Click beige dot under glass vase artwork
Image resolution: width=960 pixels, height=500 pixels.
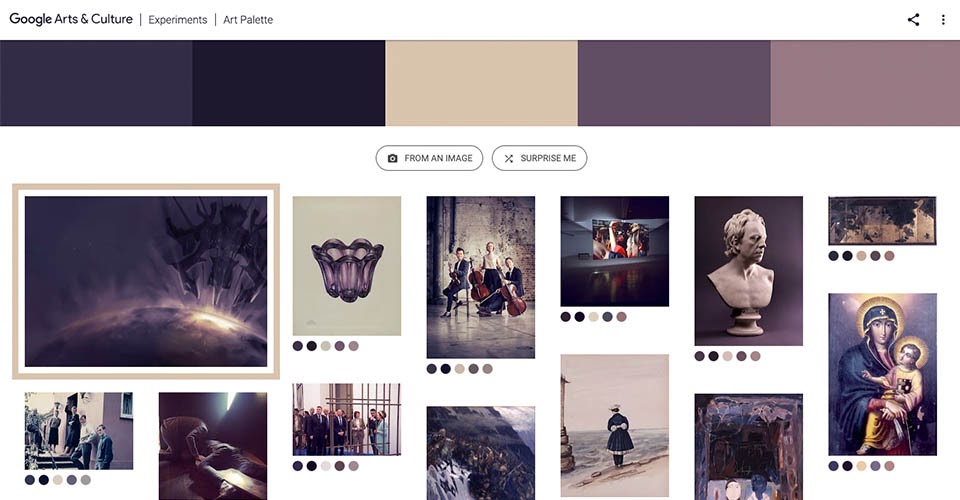pyautogui.click(x=326, y=346)
